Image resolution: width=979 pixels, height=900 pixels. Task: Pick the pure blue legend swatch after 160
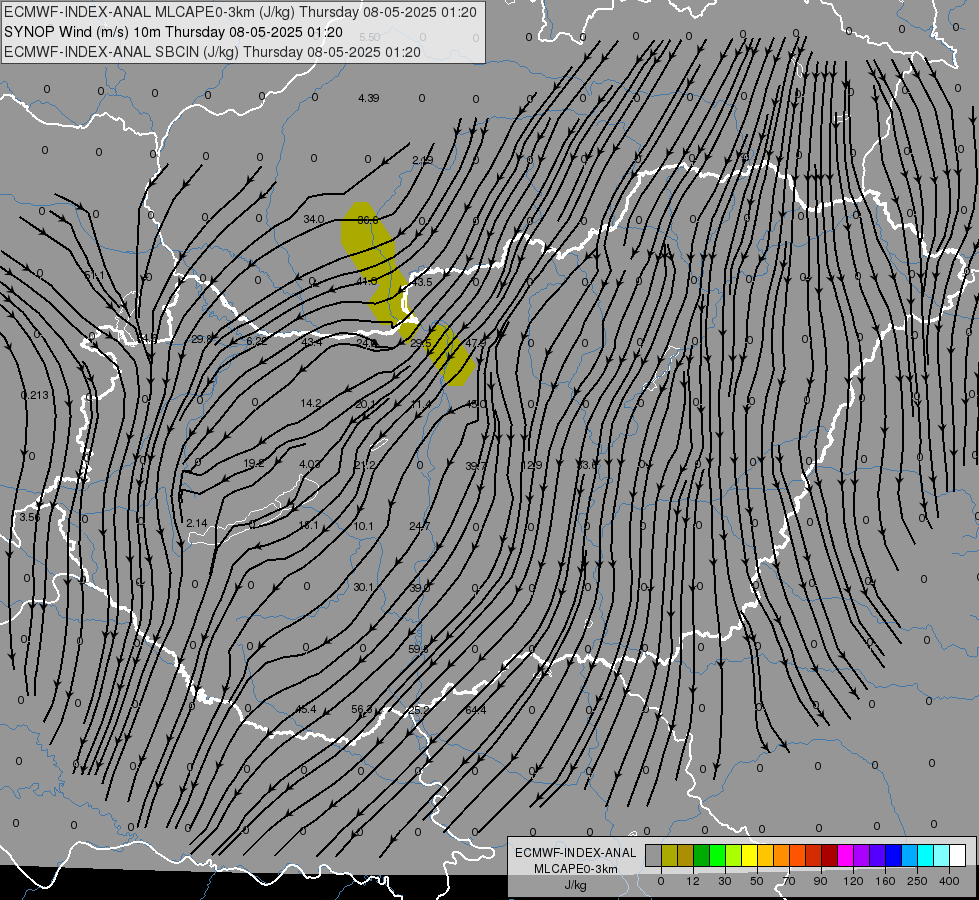coord(894,855)
